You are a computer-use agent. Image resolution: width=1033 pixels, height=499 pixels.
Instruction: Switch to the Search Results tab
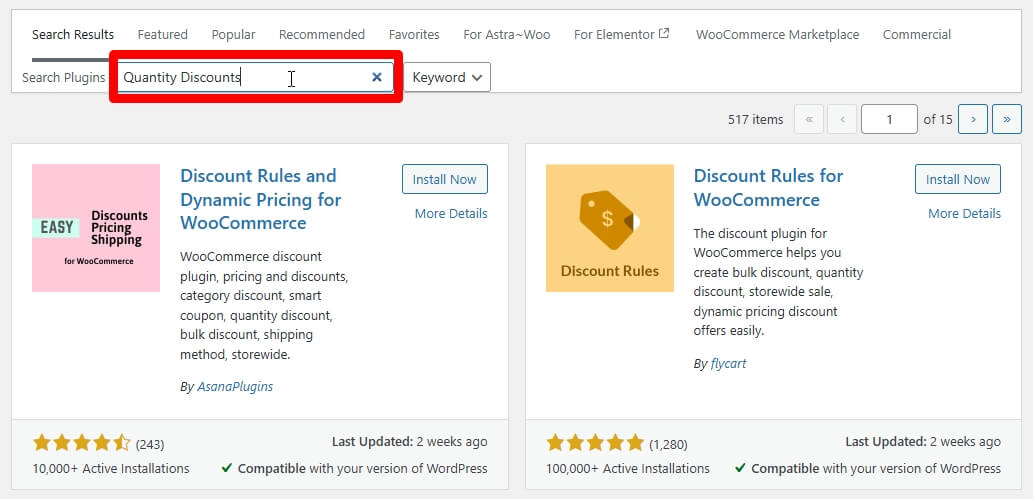click(x=73, y=34)
